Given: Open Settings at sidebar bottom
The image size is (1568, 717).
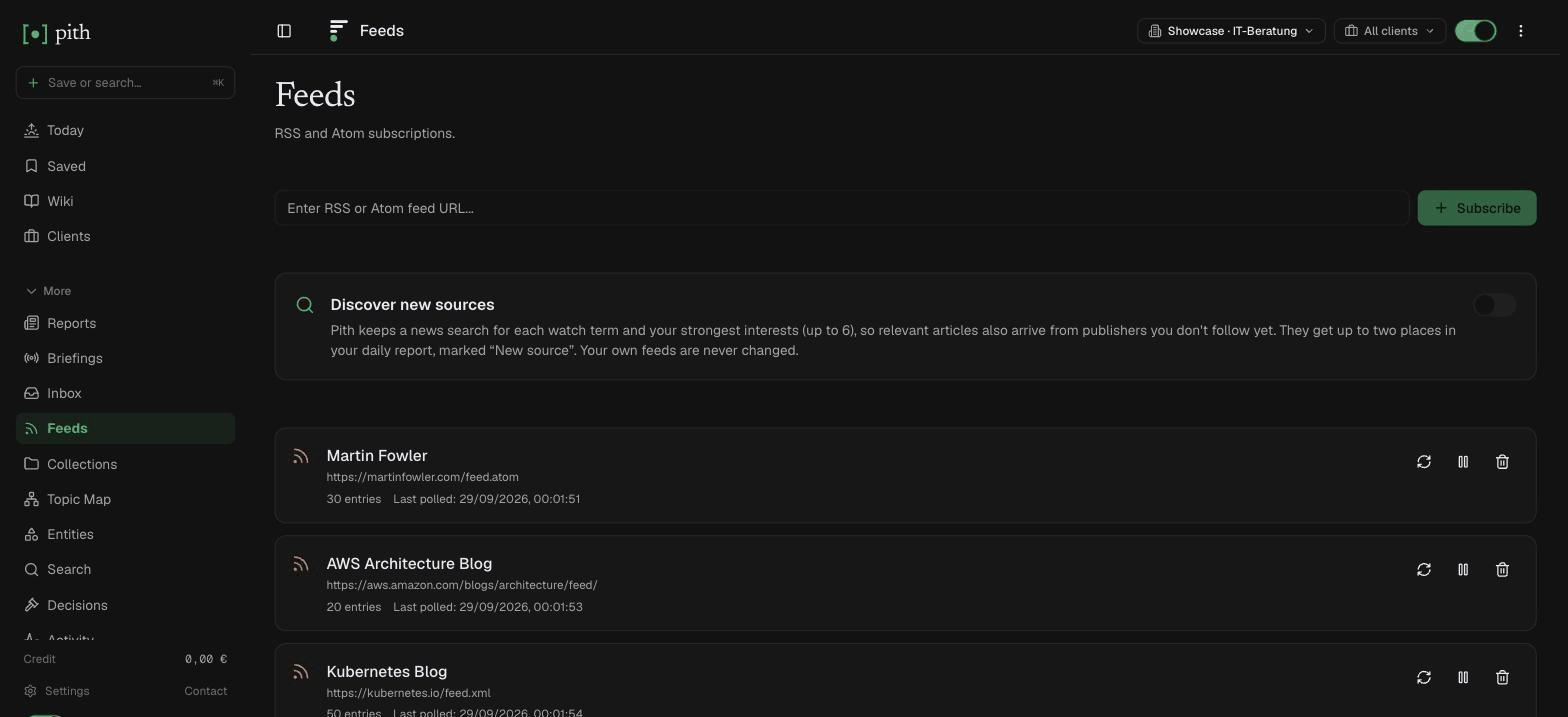Looking at the screenshot, I should click(57, 691).
